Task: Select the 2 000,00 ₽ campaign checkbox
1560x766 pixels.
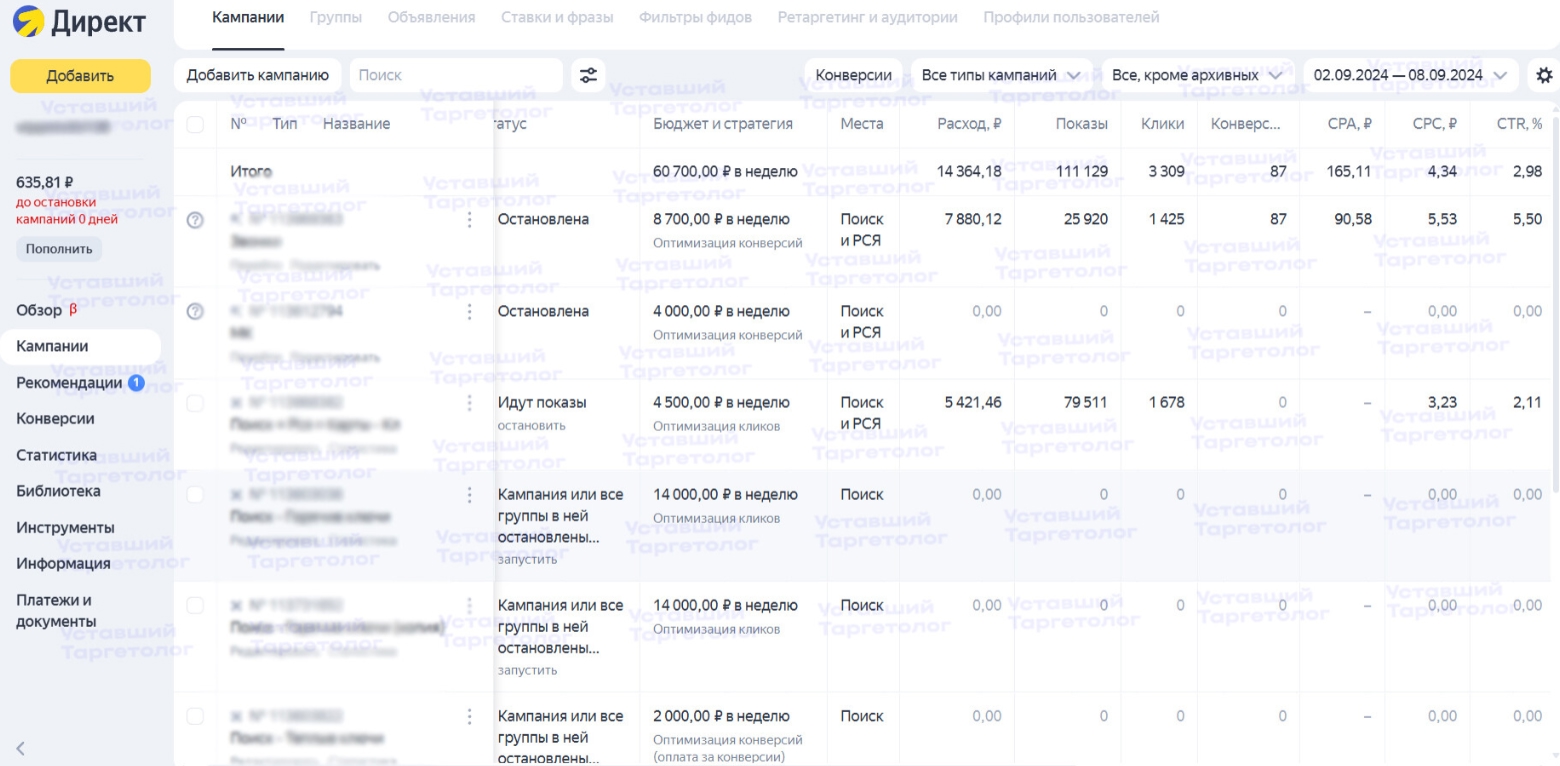Action: pos(195,717)
